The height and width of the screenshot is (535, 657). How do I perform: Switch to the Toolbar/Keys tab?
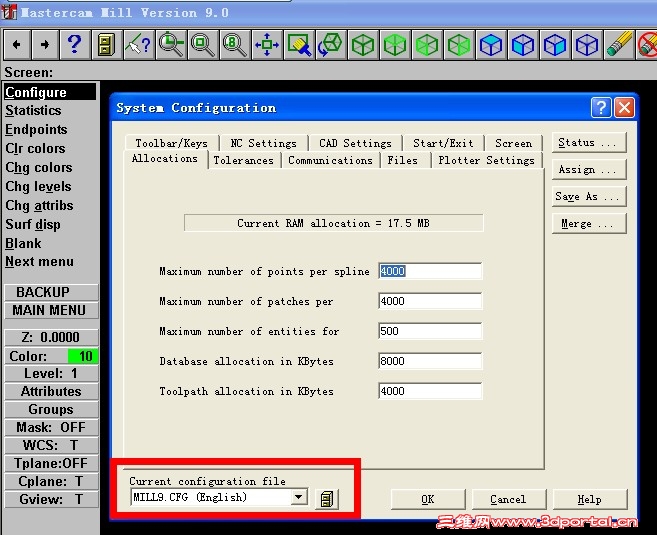(171, 143)
